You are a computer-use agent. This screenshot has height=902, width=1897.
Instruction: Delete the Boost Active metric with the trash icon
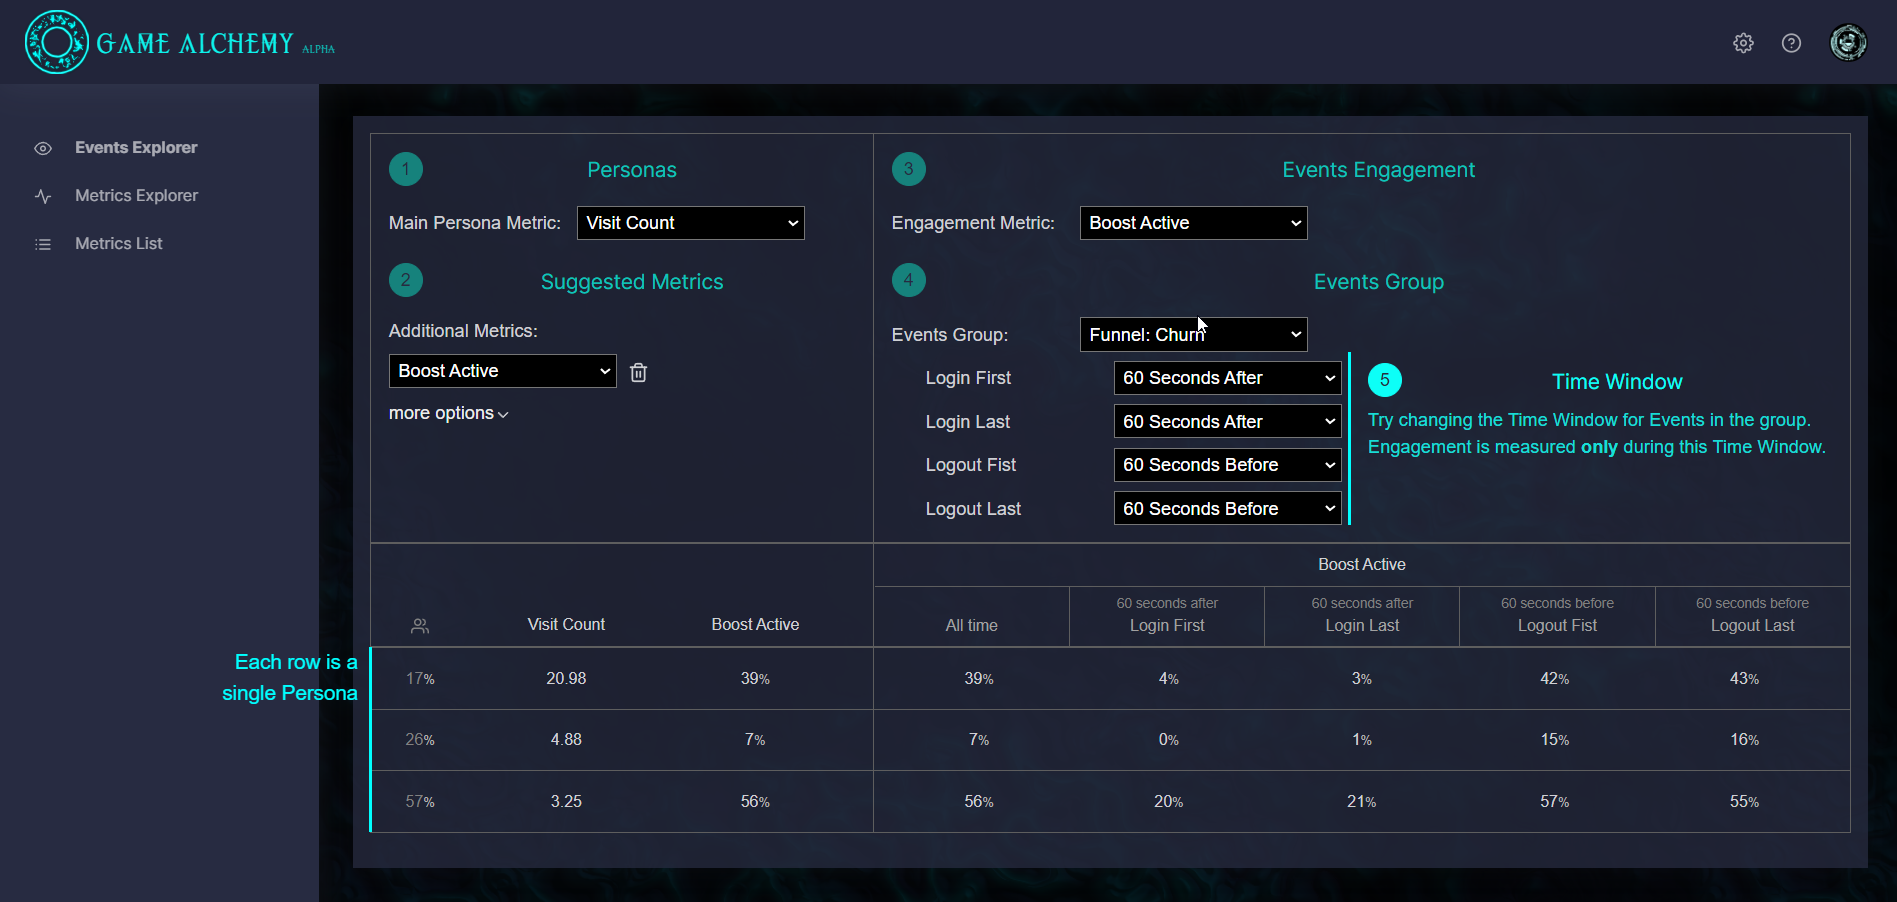click(638, 372)
